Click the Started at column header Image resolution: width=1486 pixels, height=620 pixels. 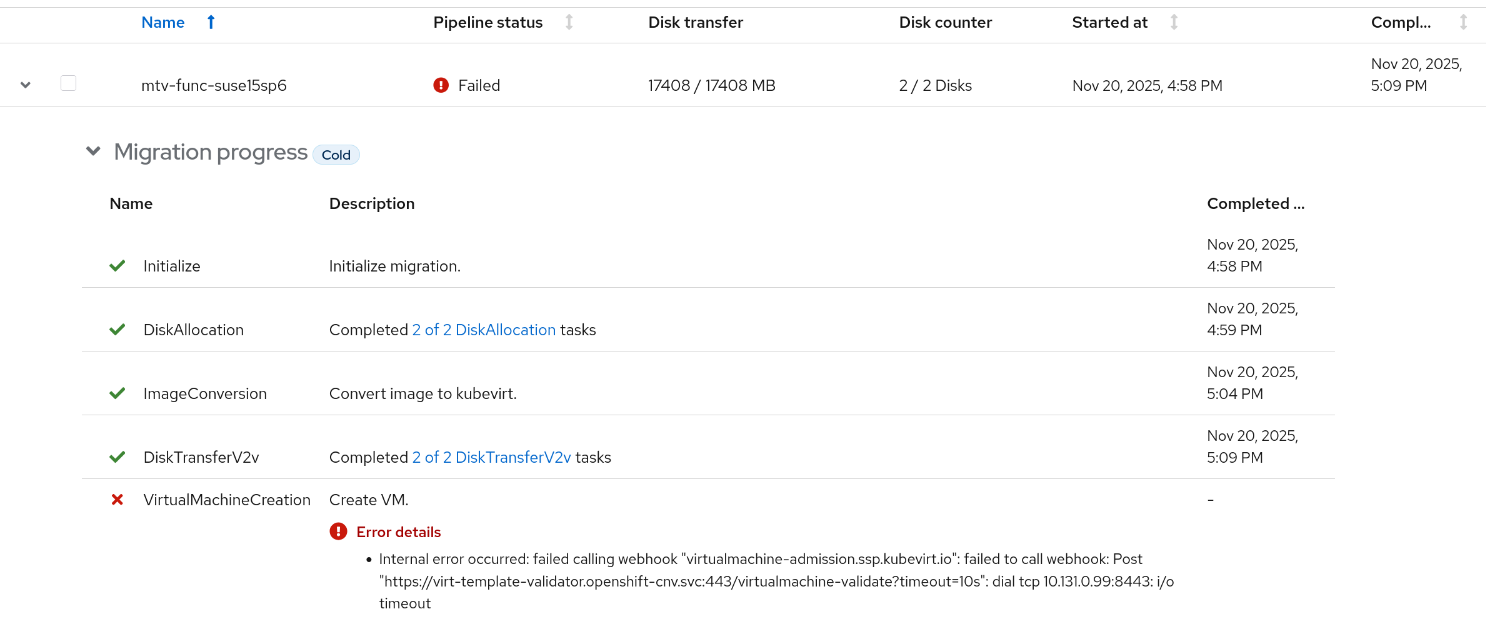1110,22
